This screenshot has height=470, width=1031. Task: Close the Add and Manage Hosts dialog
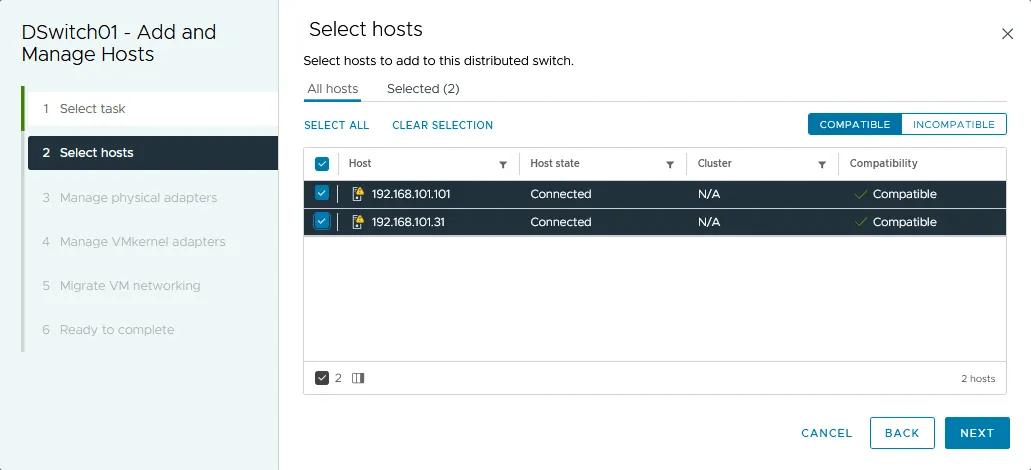tap(1007, 34)
